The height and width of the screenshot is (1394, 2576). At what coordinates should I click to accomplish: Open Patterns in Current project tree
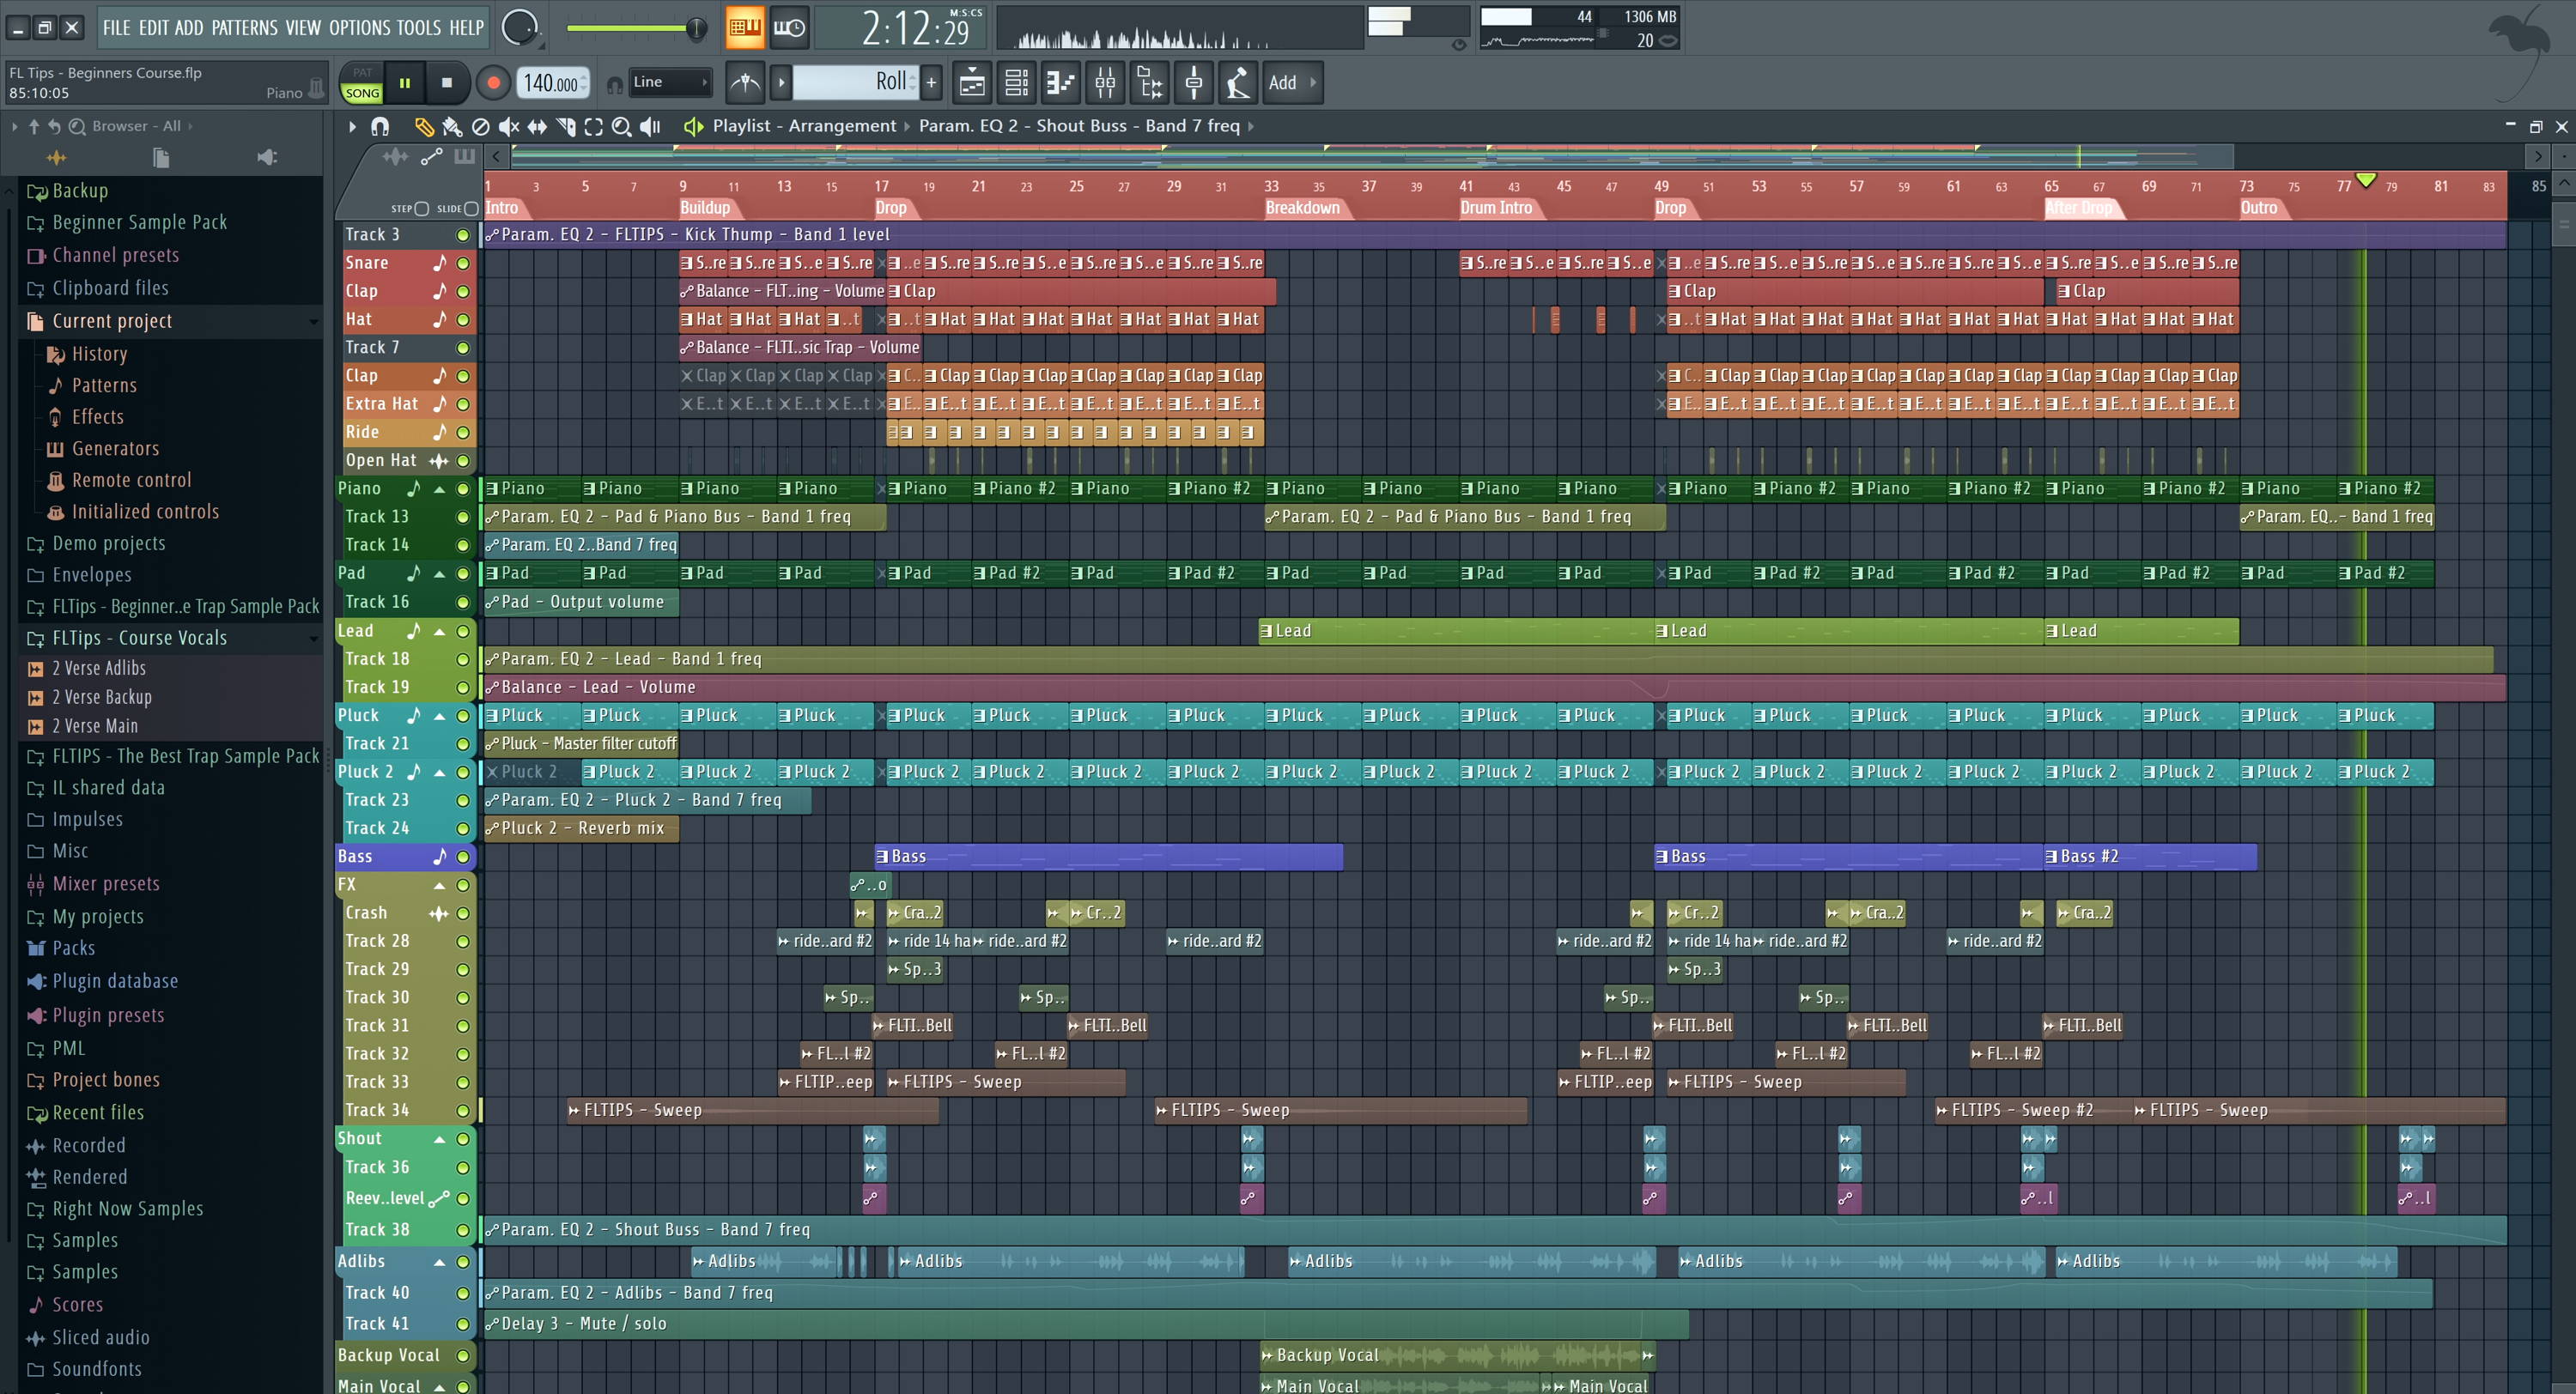click(x=104, y=386)
